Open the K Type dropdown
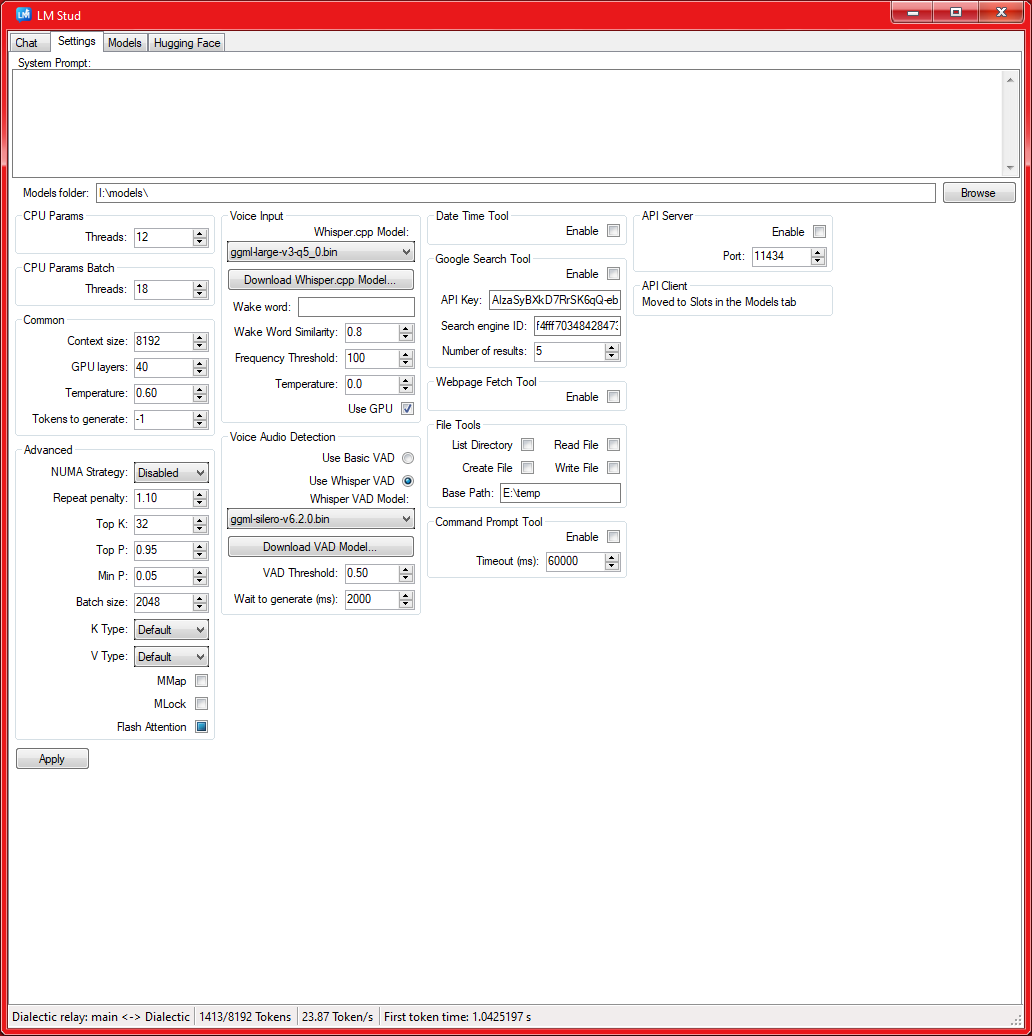The height and width of the screenshot is (1036, 1032). (171, 630)
